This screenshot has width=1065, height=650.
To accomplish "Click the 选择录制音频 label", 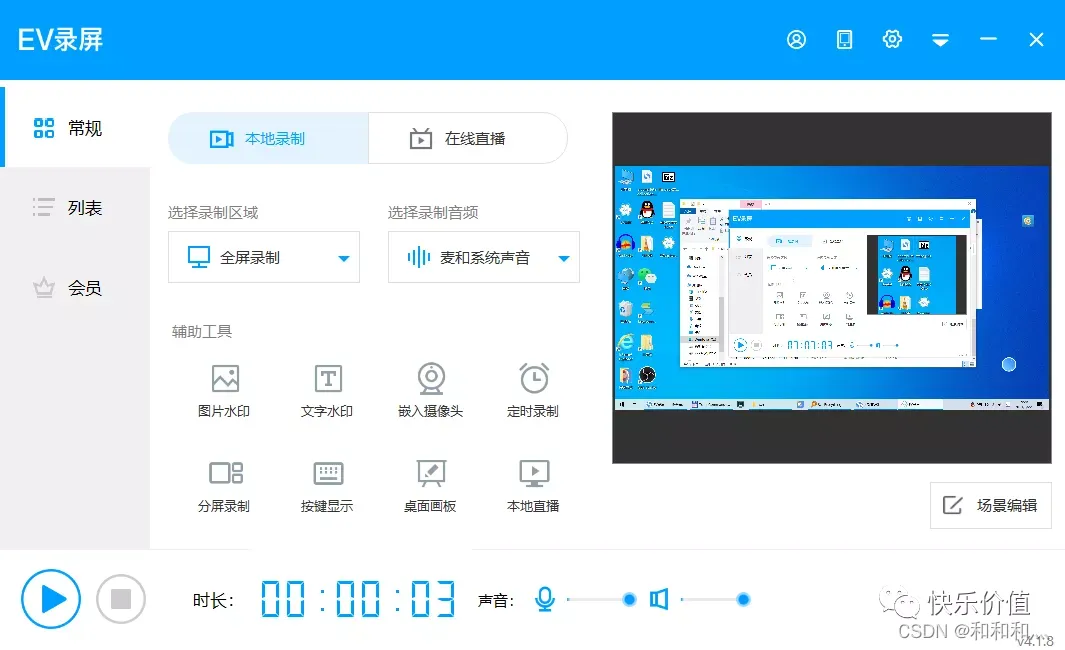I will 433,213.
